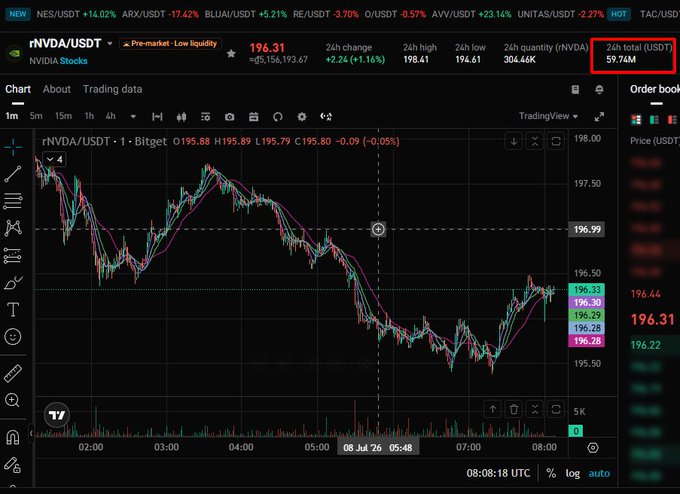Open NES/USDT from the ticker bar

tap(76, 14)
